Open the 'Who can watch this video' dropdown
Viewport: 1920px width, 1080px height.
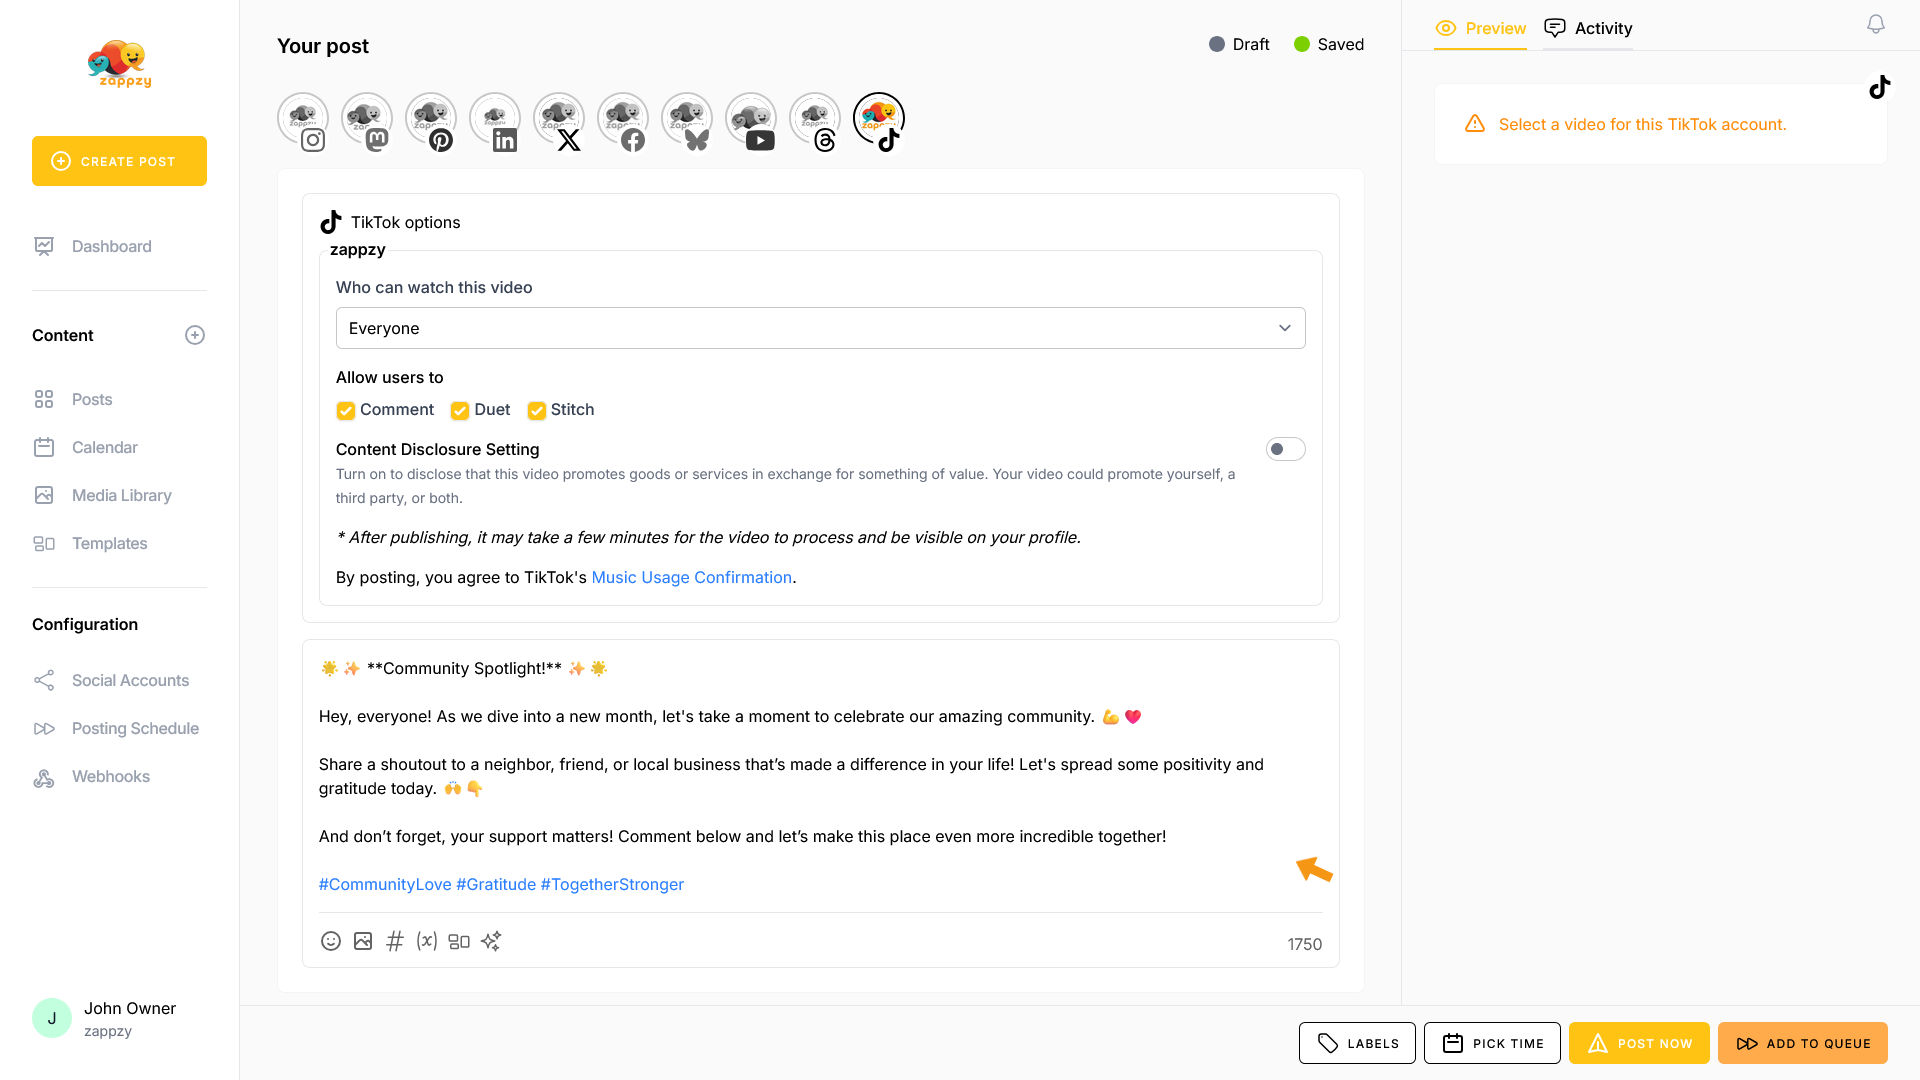820,328
